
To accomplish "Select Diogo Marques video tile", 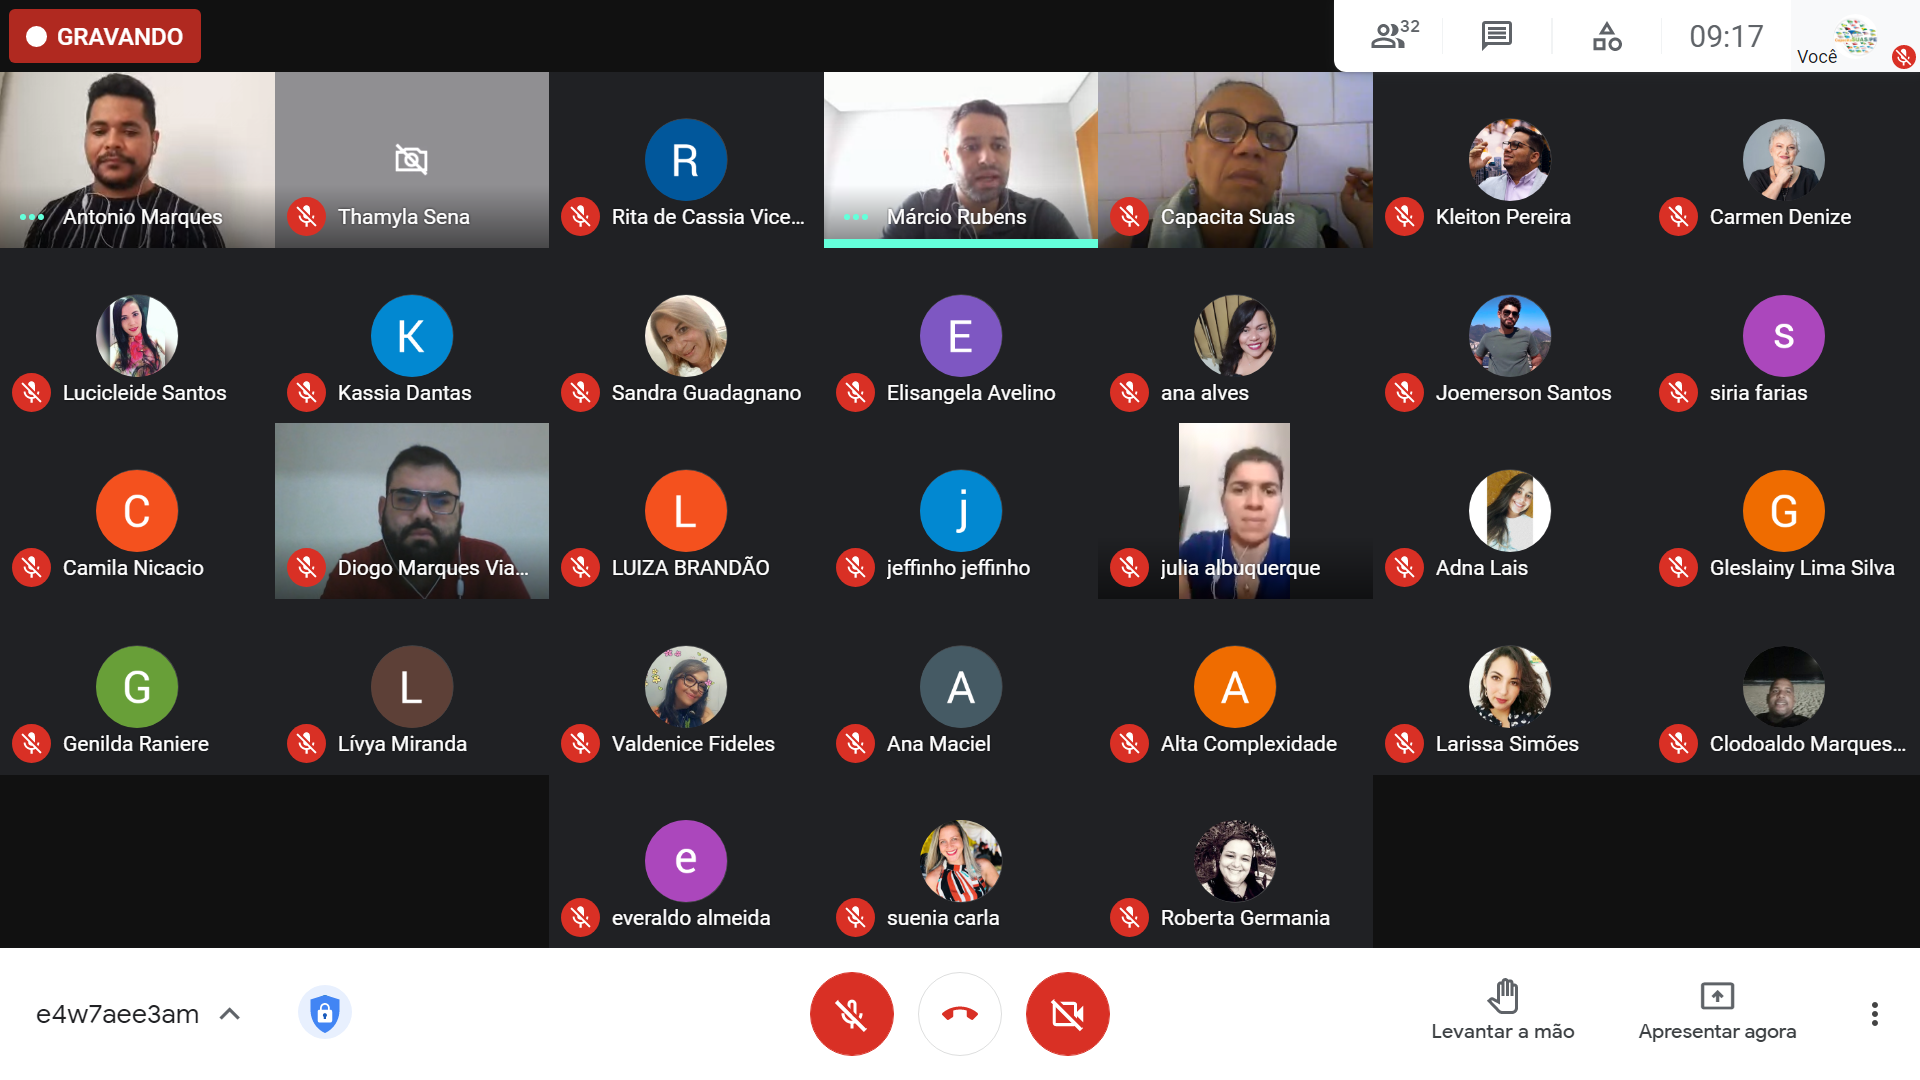I will pos(412,511).
